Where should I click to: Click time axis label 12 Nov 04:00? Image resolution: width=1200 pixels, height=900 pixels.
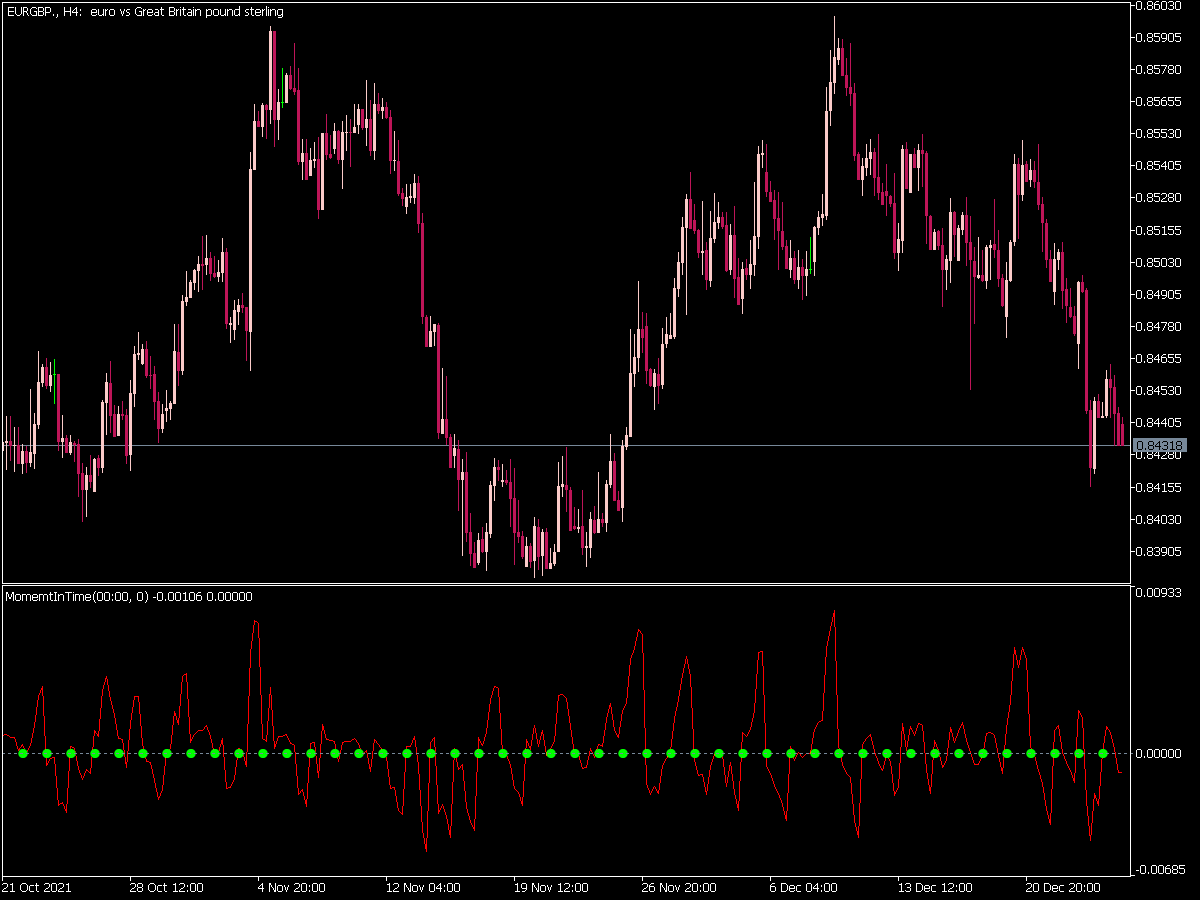(423, 888)
